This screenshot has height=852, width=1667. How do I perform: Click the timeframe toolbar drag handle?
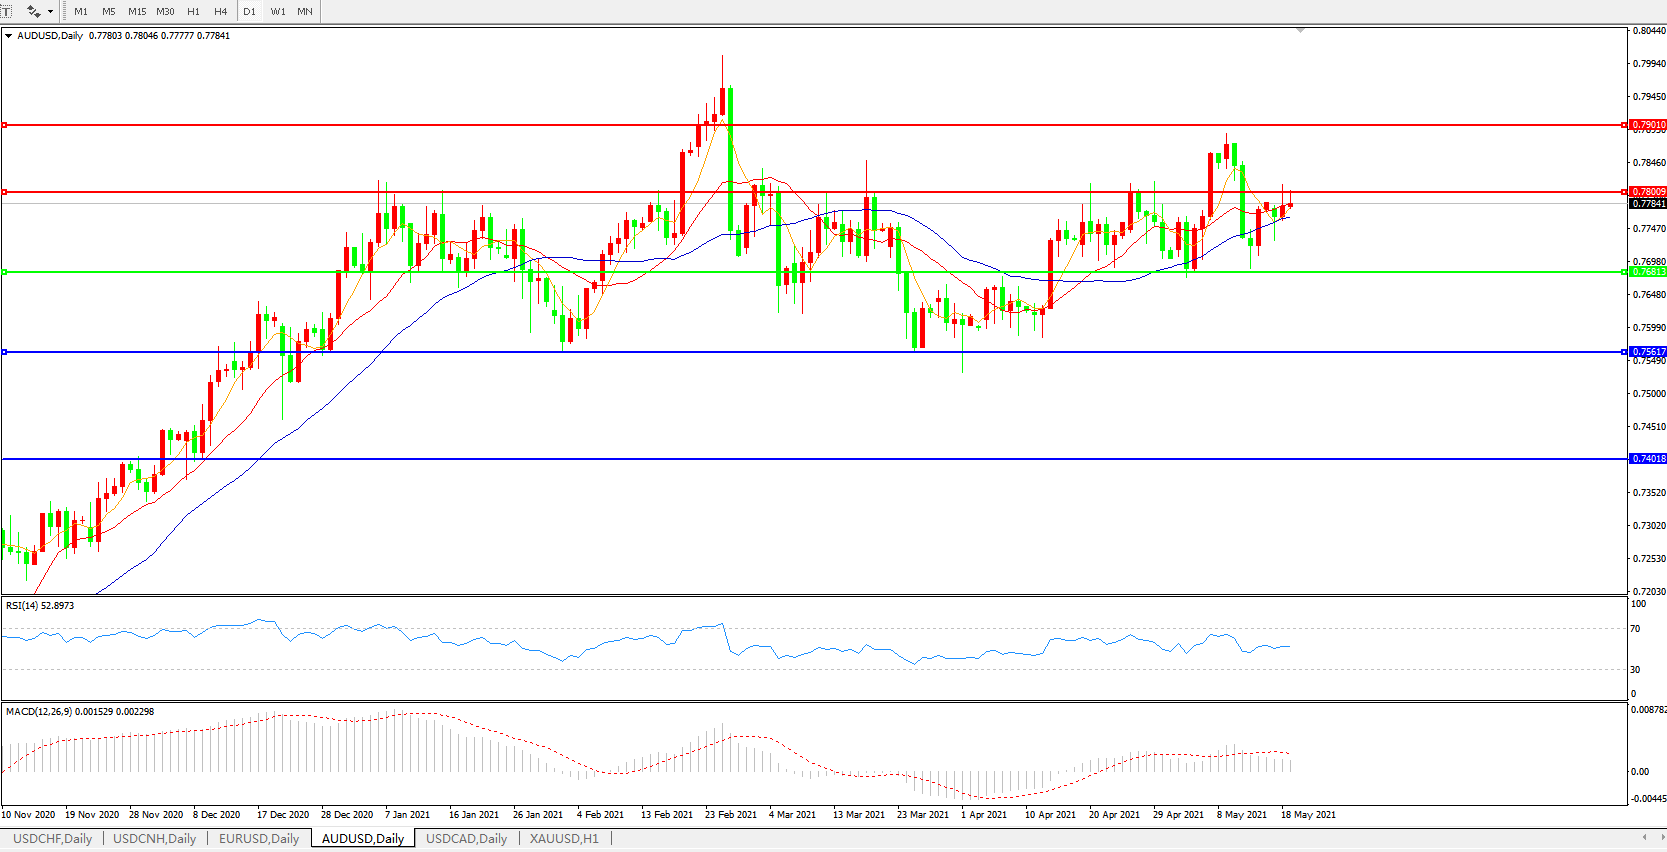click(x=65, y=11)
